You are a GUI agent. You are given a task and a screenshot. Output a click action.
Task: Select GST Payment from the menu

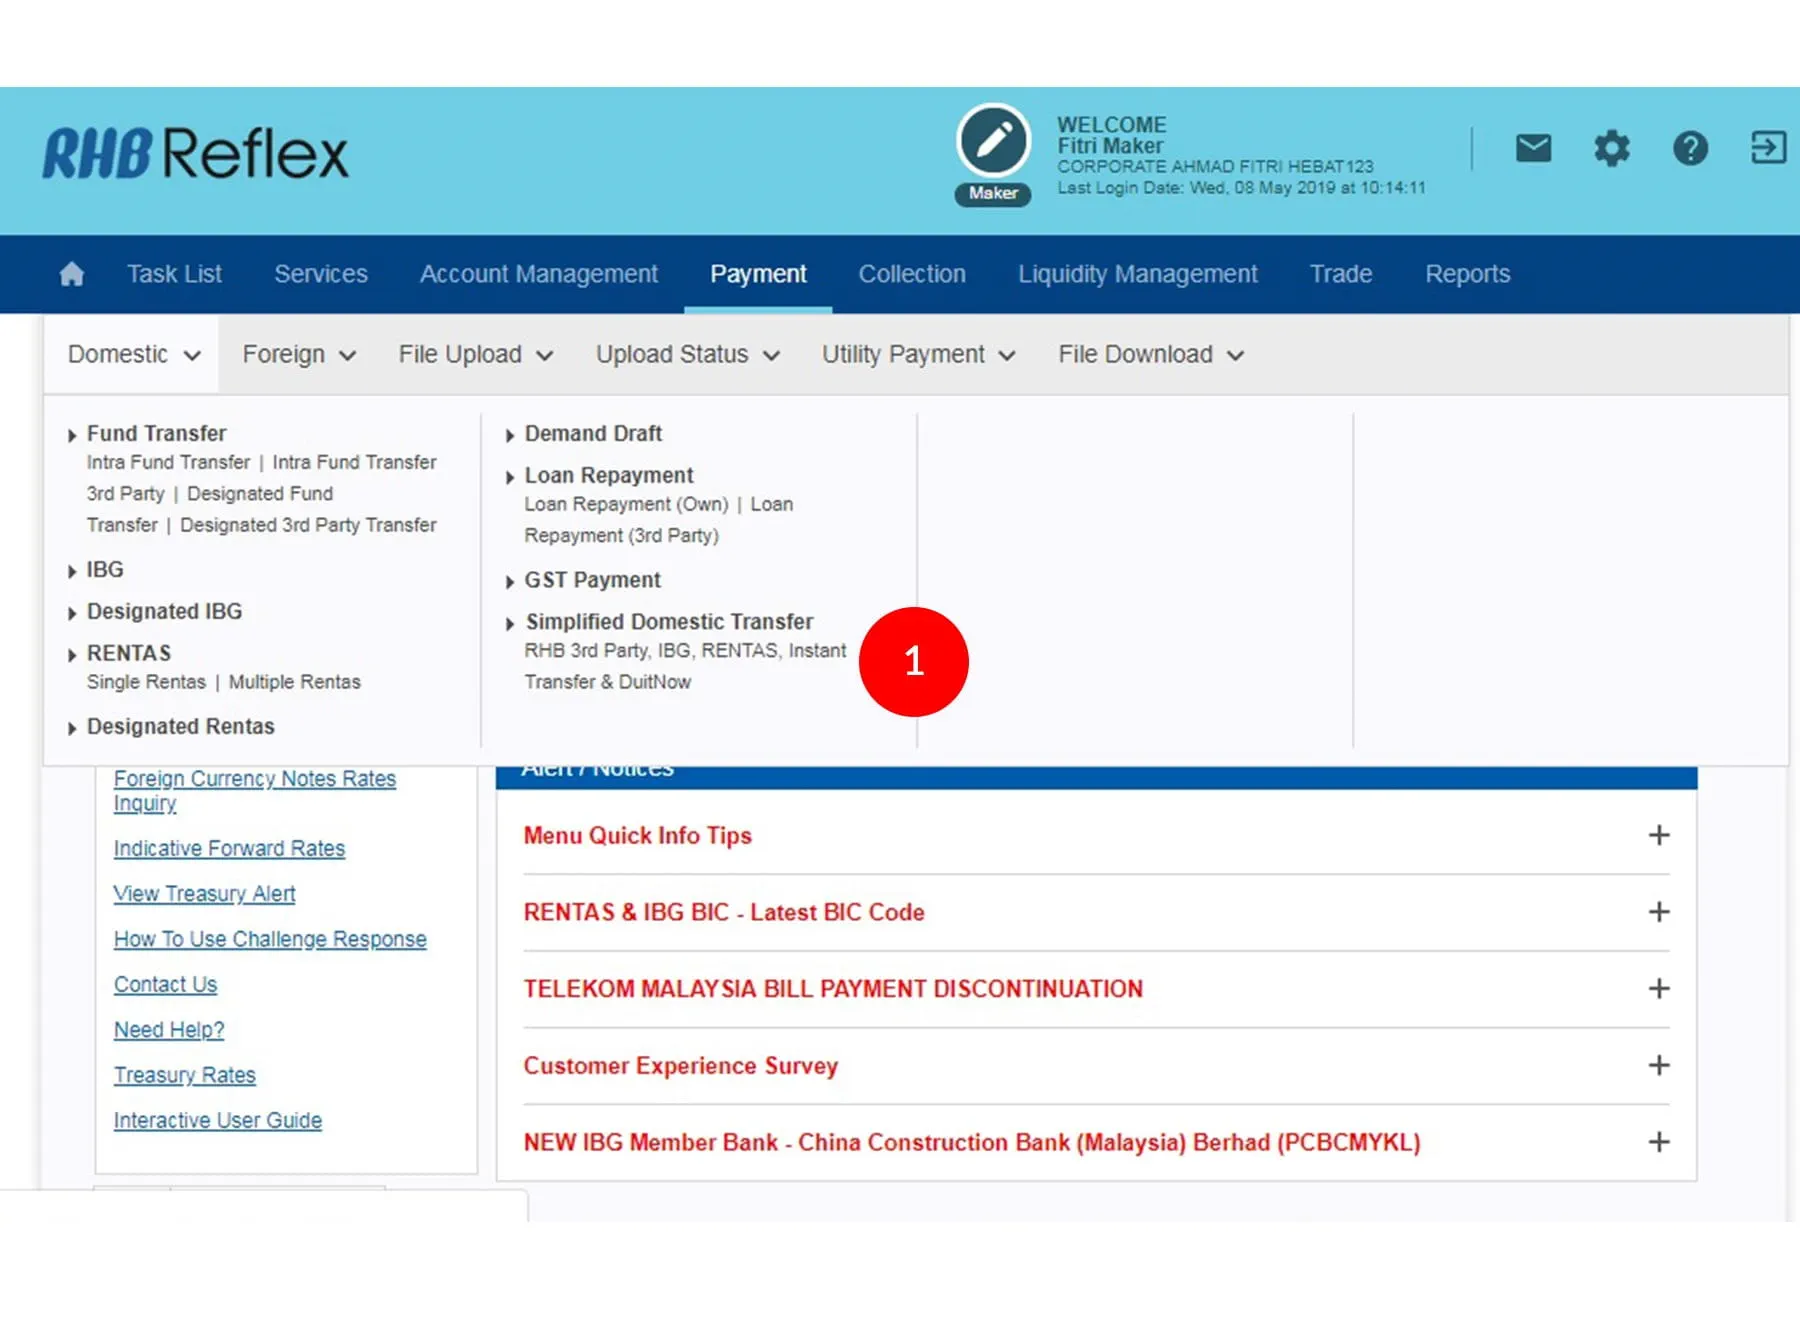click(592, 580)
